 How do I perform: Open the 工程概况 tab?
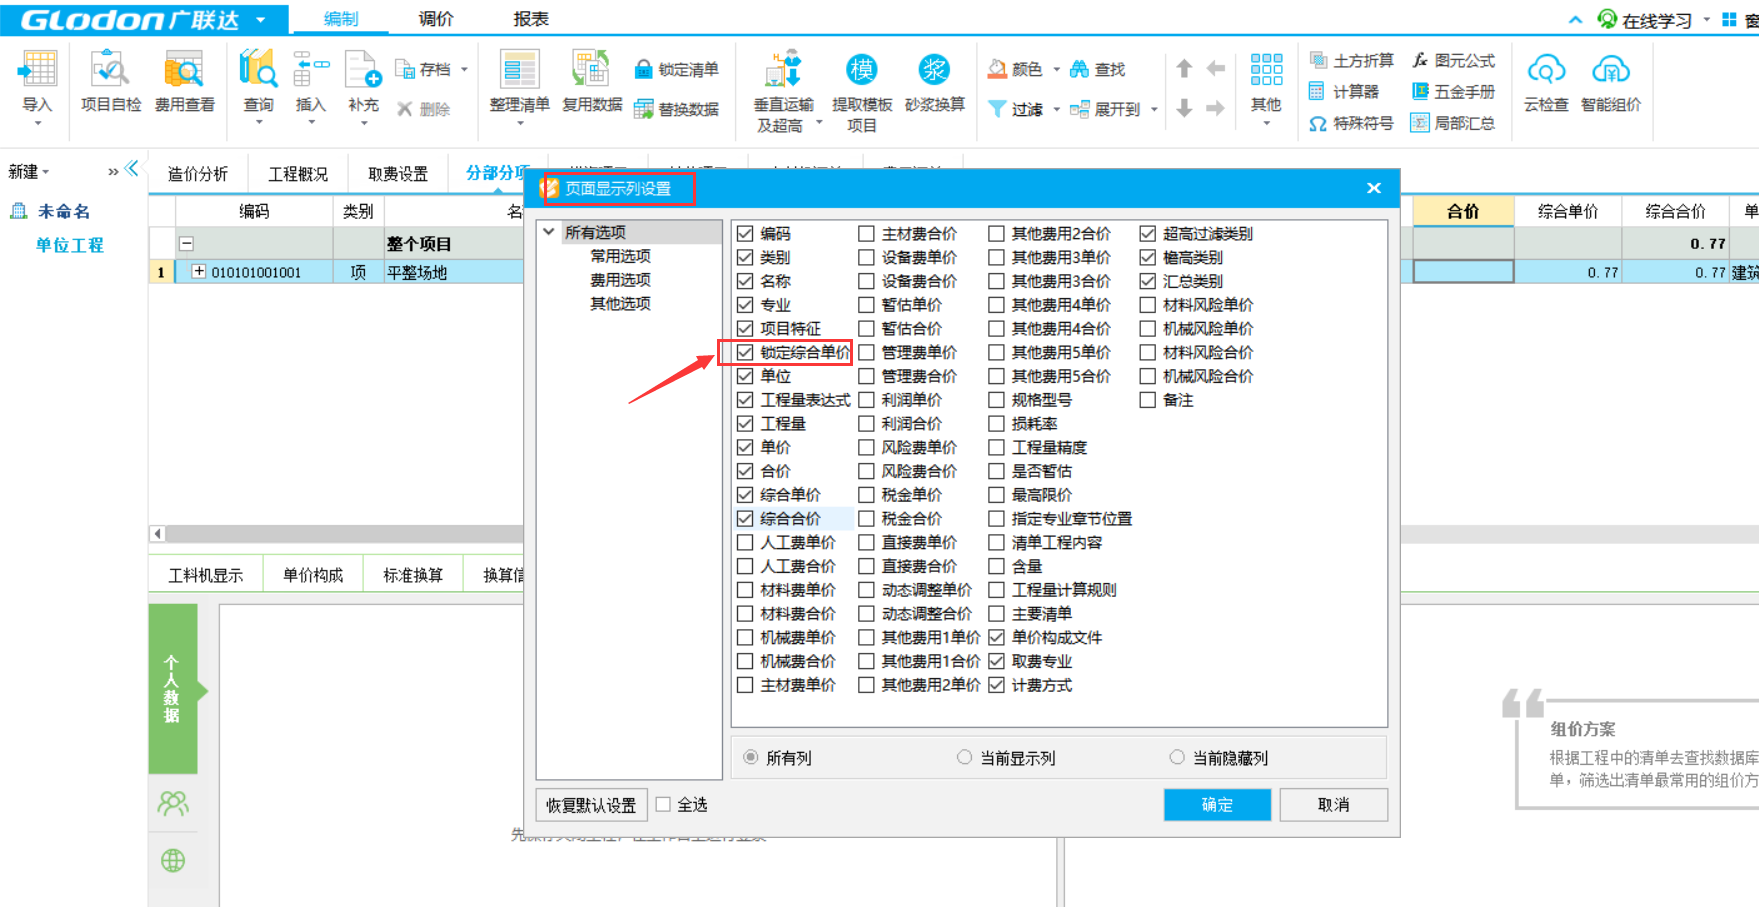[x=298, y=173]
